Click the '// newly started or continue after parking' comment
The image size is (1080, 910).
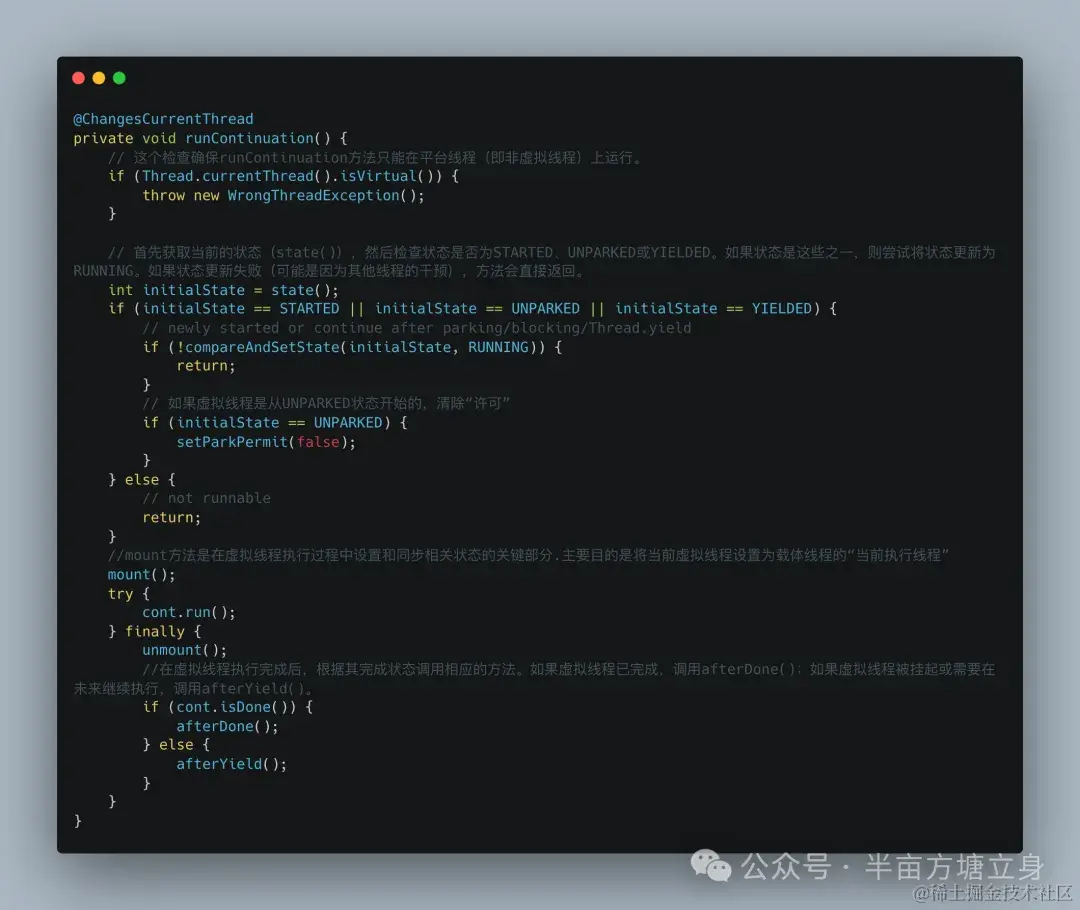[417, 328]
